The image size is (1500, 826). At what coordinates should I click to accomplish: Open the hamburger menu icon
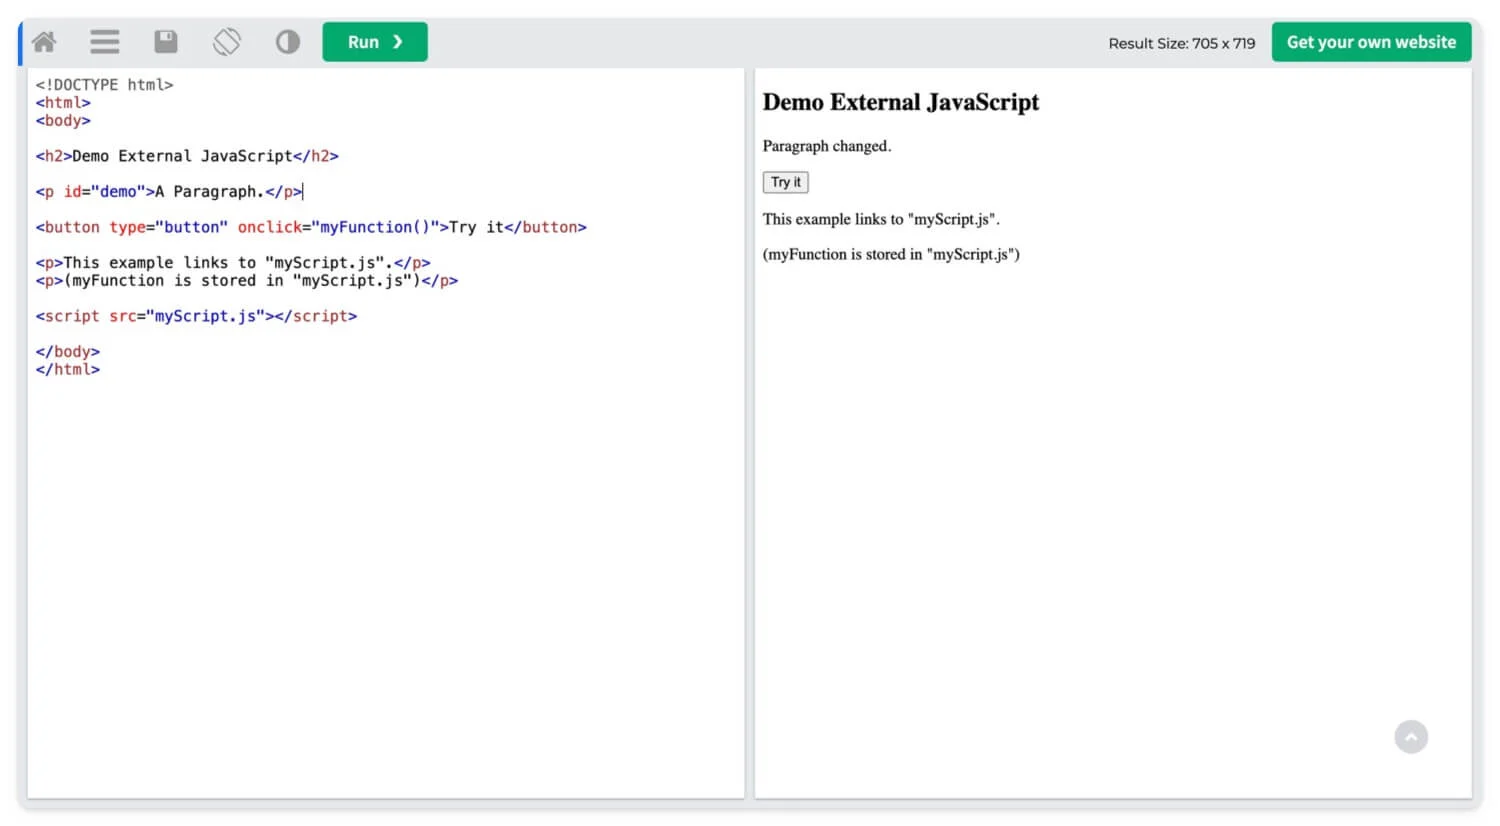(x=105, y=42)
